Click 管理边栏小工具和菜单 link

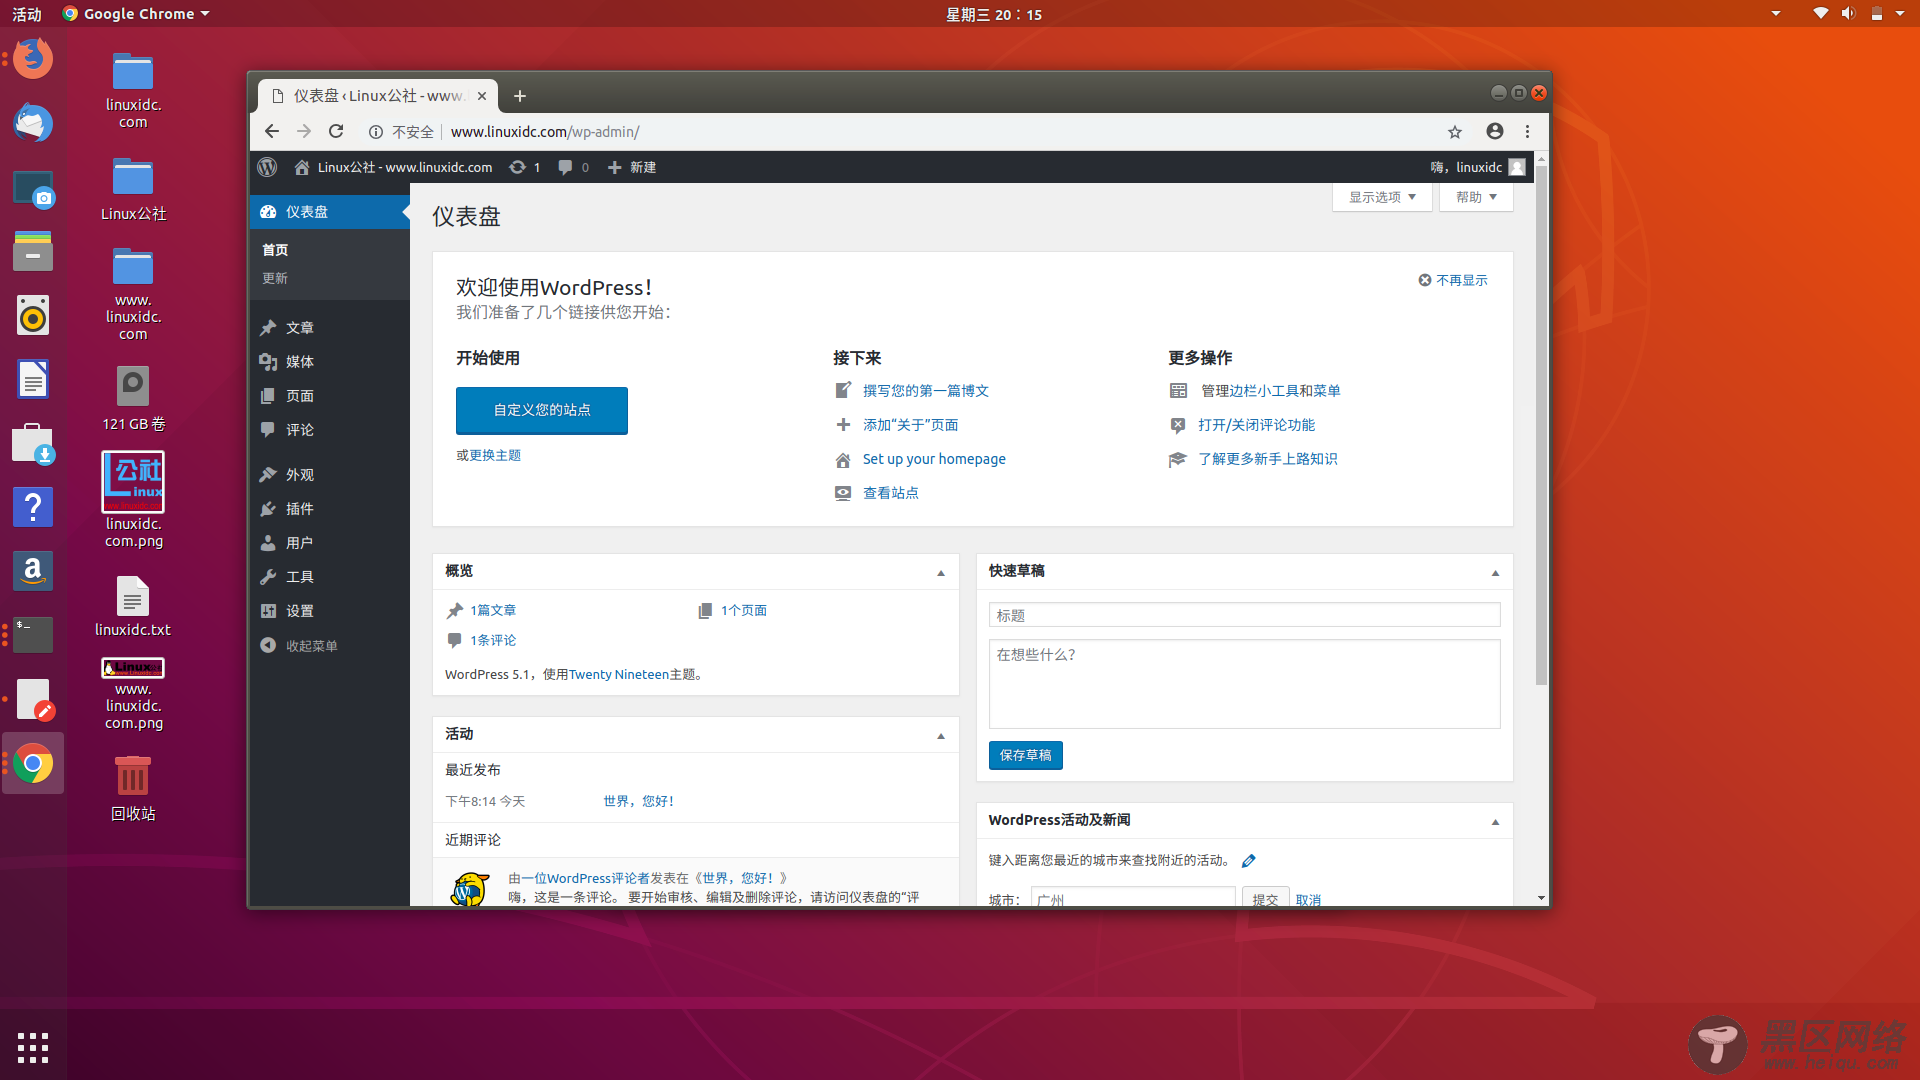(x=1270, y=391)
